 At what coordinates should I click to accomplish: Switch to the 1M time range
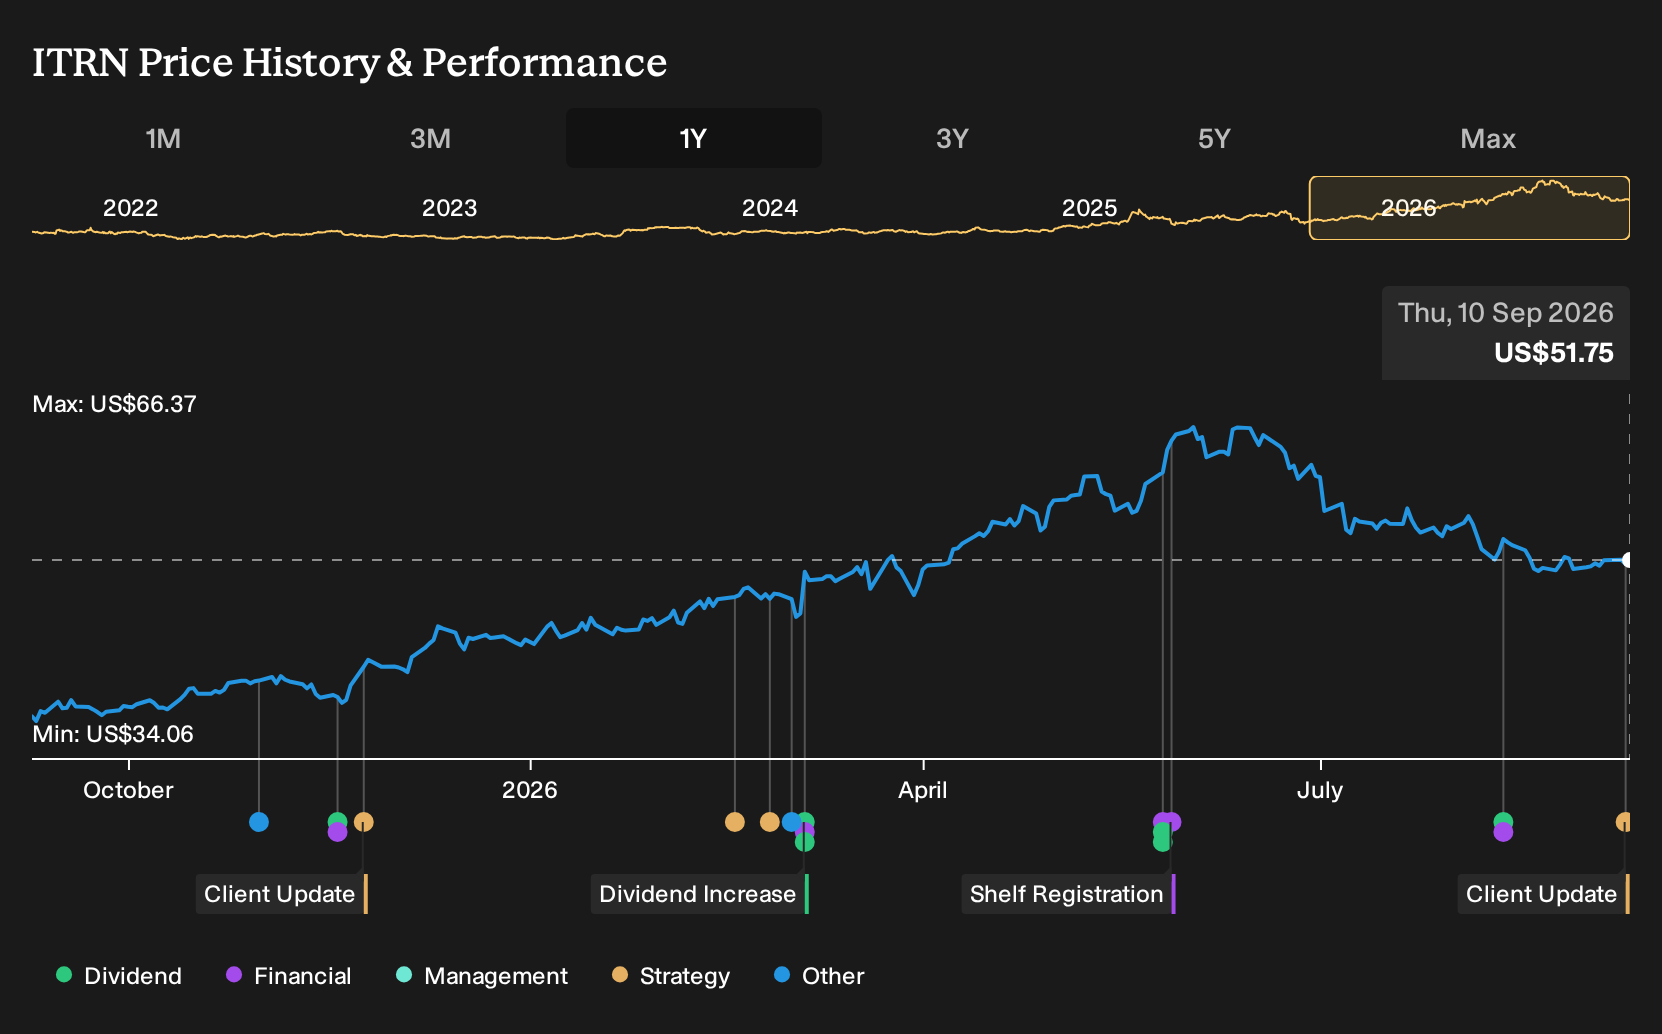[163, 138]
